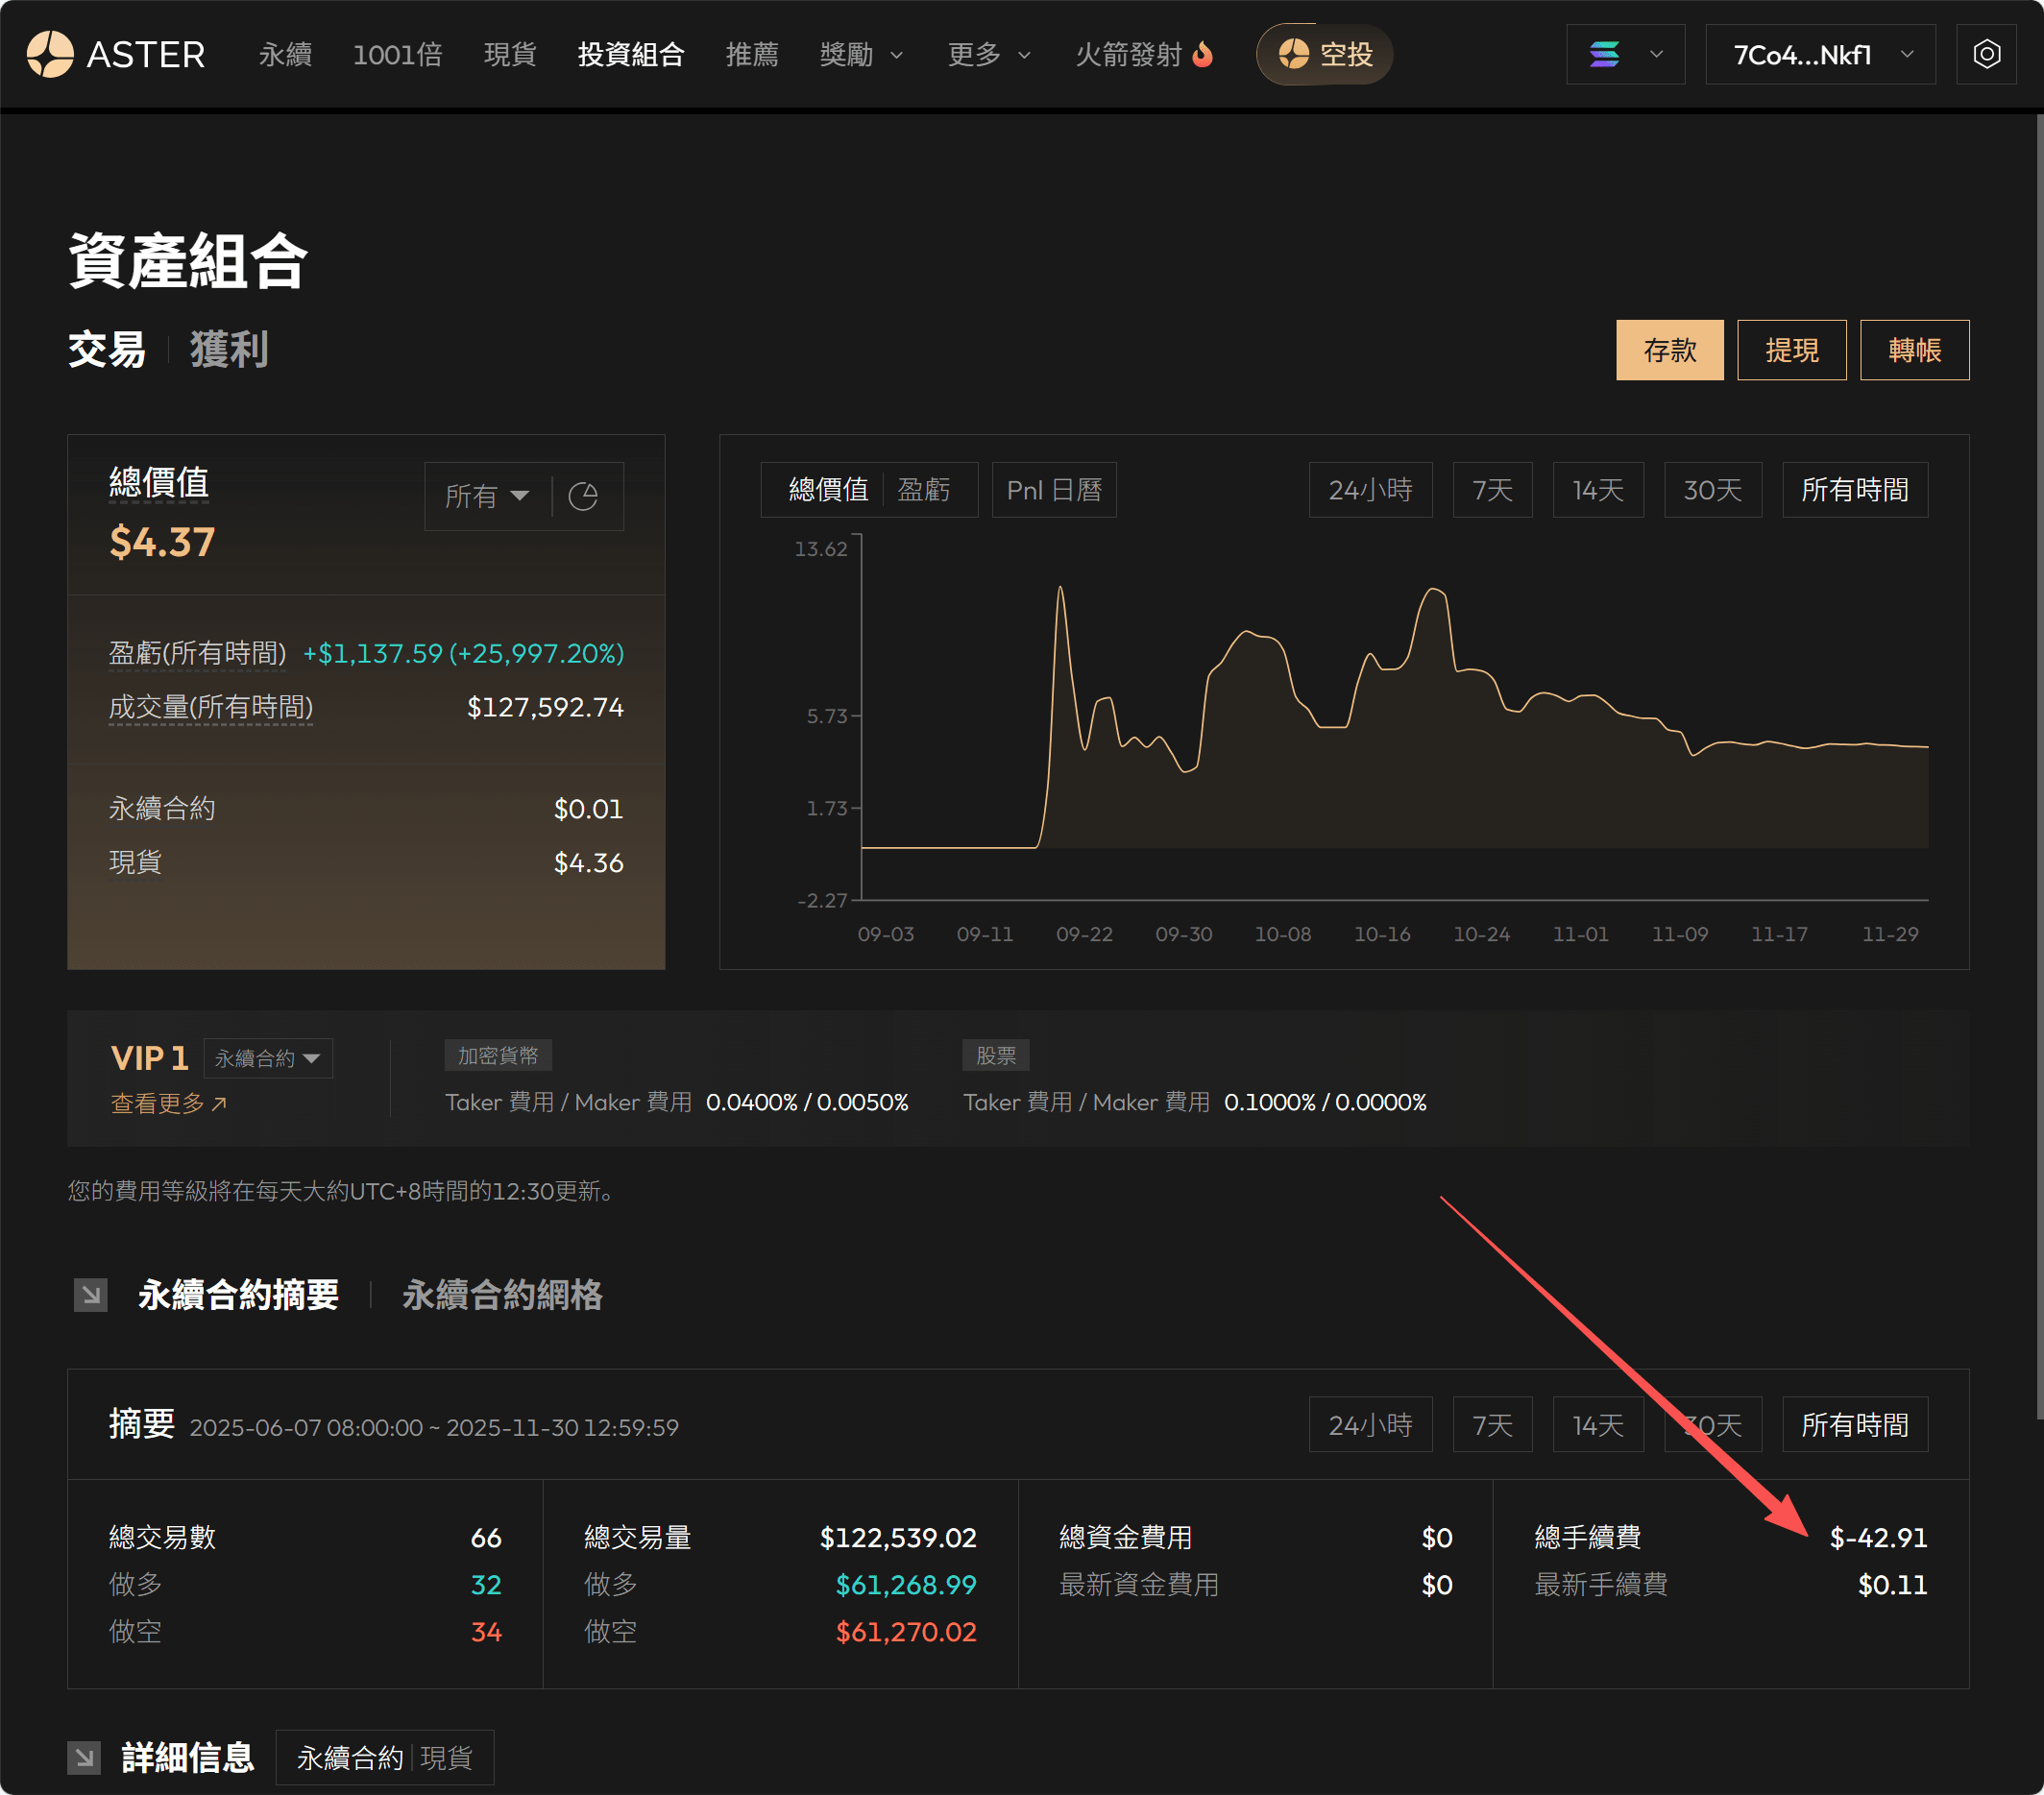The width and height of the screenshot is (2044, 1795).
Task: Switch chart to 盈虧 view
Action: click(923, 490)
